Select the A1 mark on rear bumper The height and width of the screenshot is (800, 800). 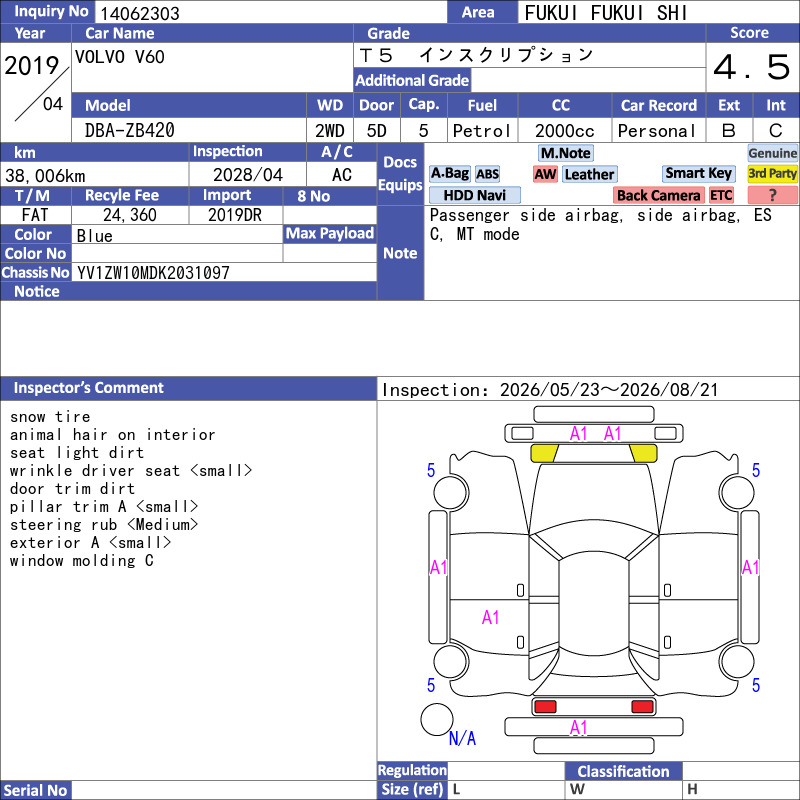(579, 728)
